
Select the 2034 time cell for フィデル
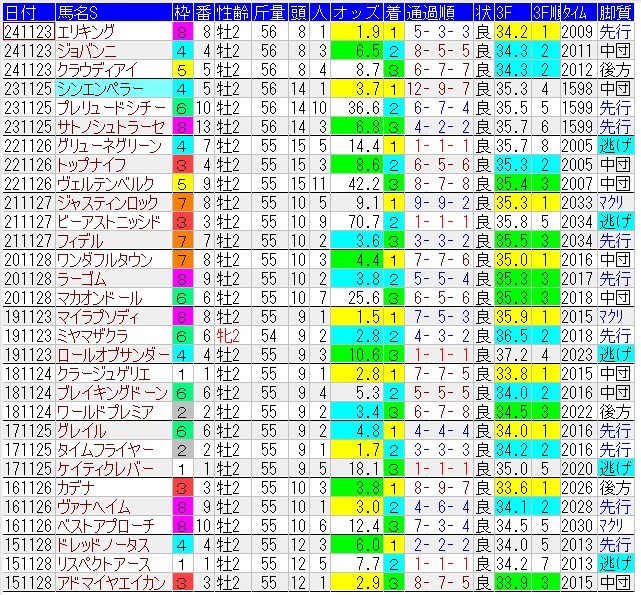point(577,241)
